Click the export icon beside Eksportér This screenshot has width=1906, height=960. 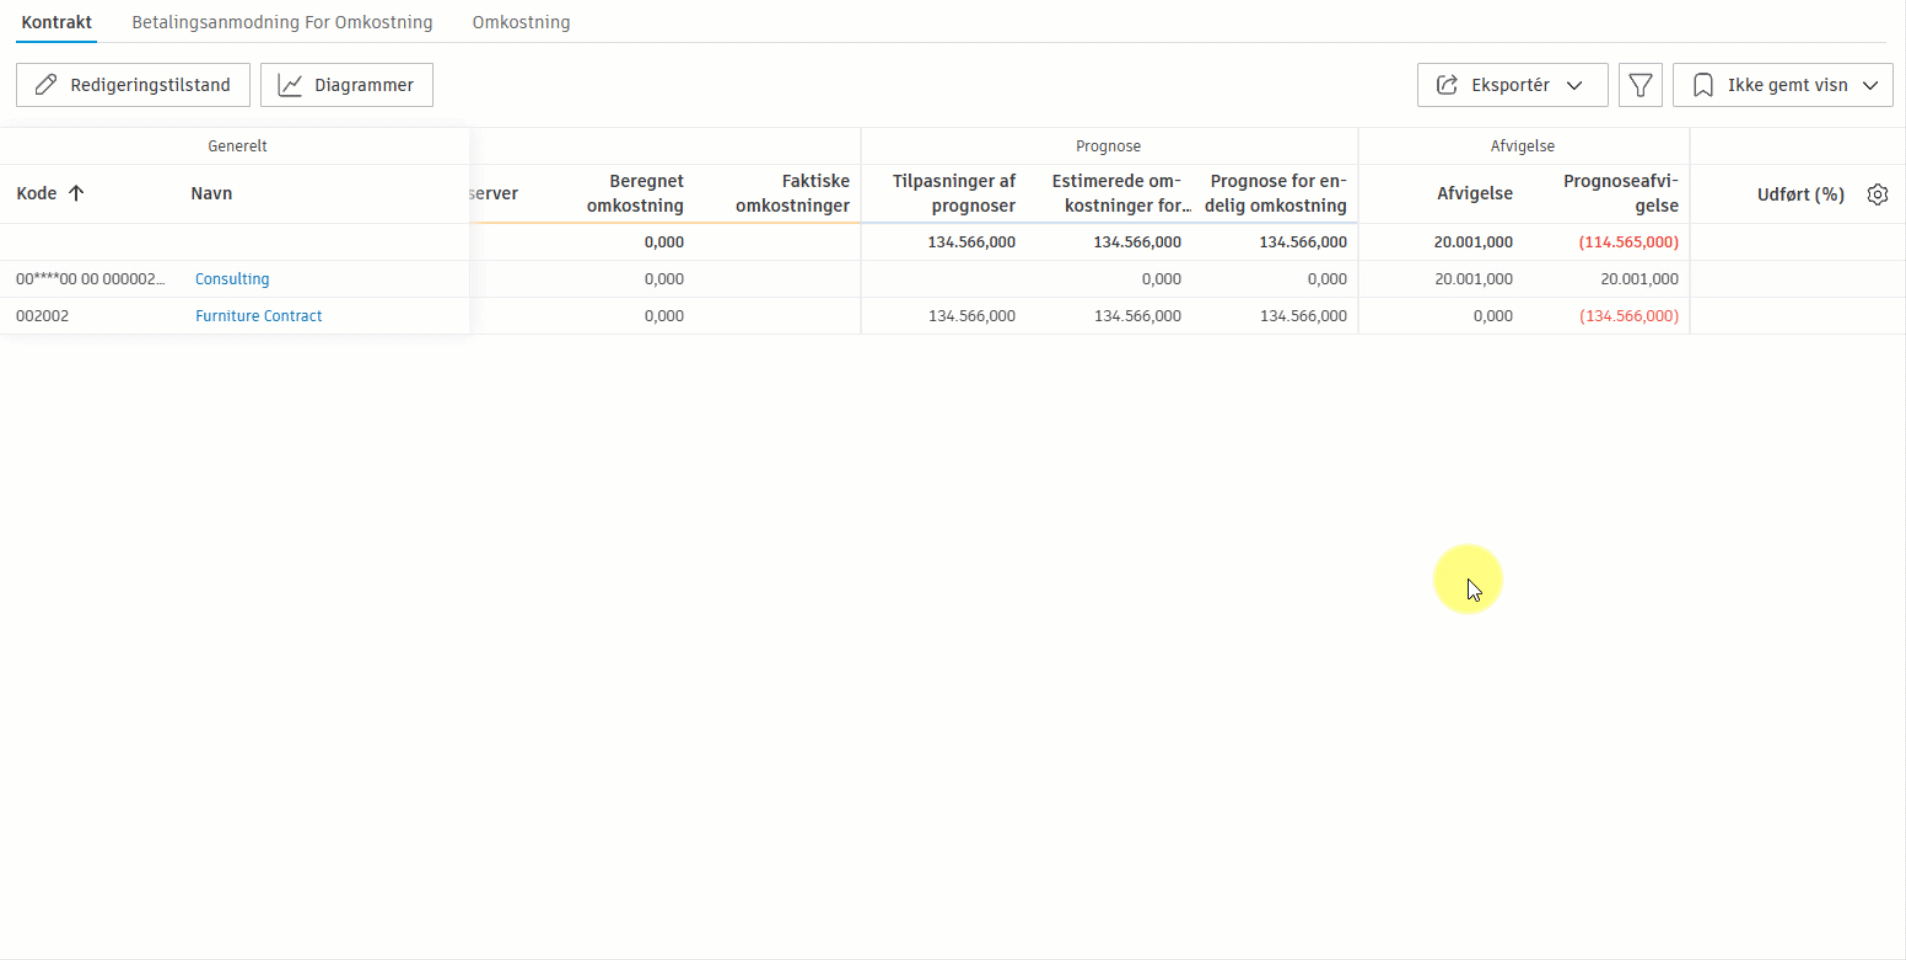click(x=1447, y=85)
